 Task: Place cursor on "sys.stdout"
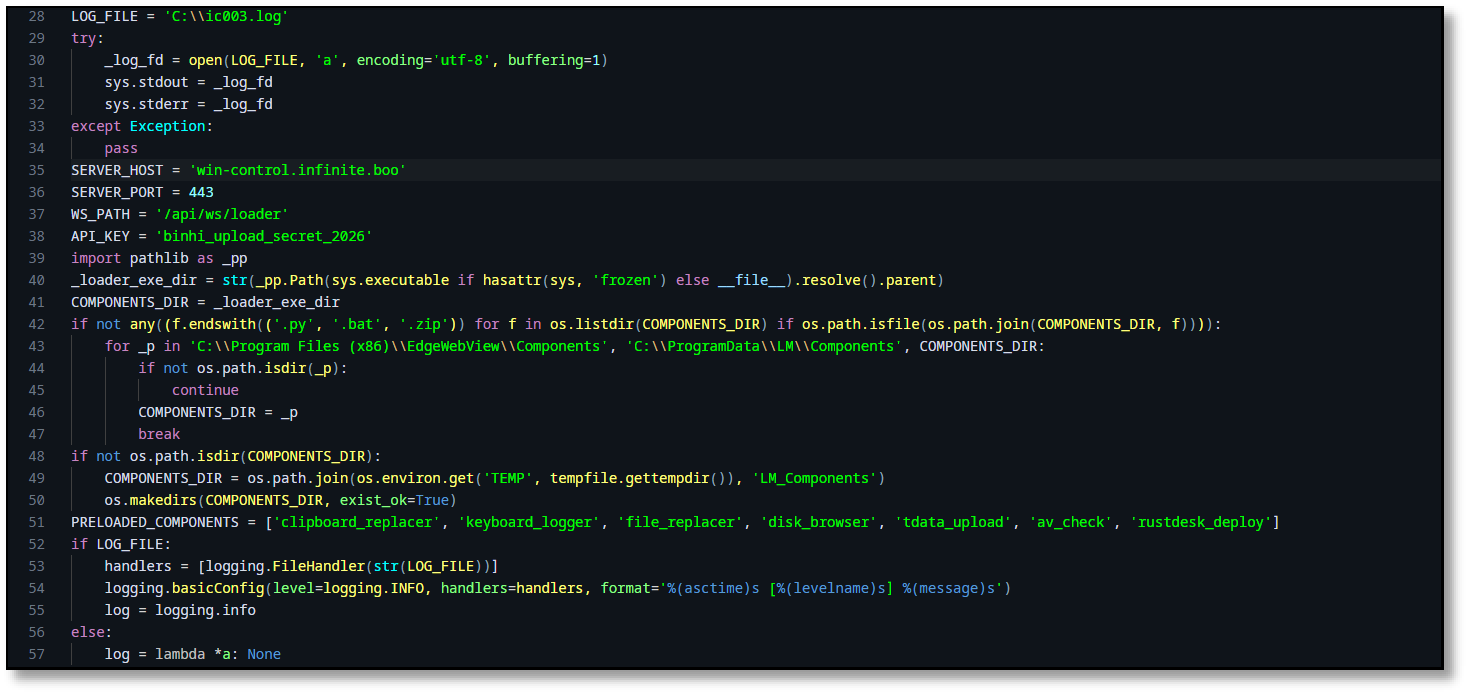pos(147,82)
